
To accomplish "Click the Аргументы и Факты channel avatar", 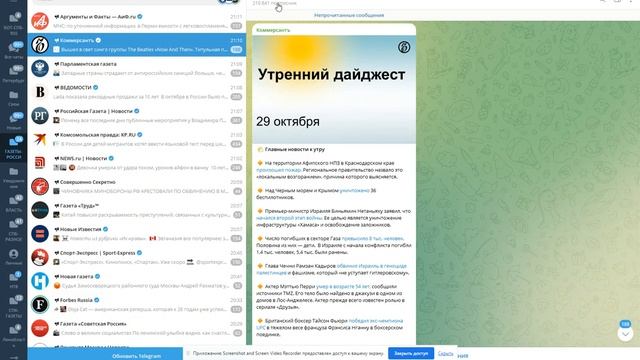I will pyautogui.click(x=40, y=21).
